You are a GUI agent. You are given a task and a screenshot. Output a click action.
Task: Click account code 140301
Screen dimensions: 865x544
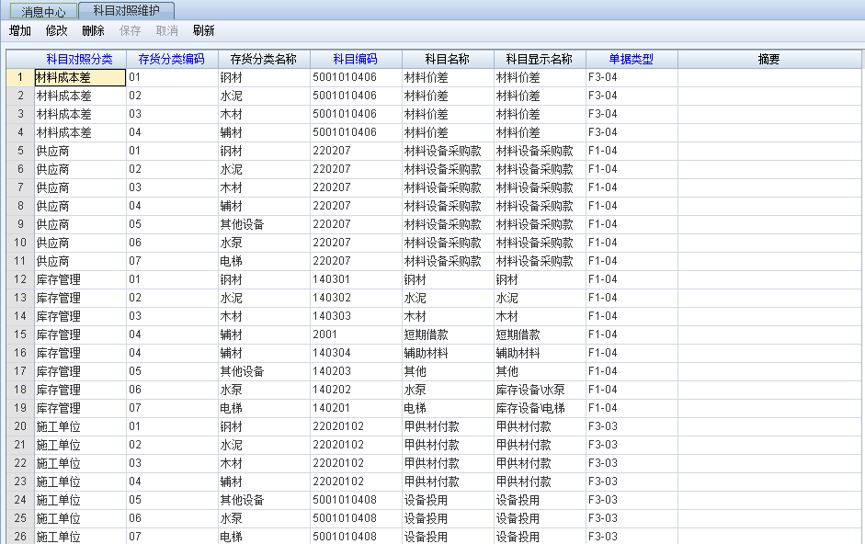point(356,279)
